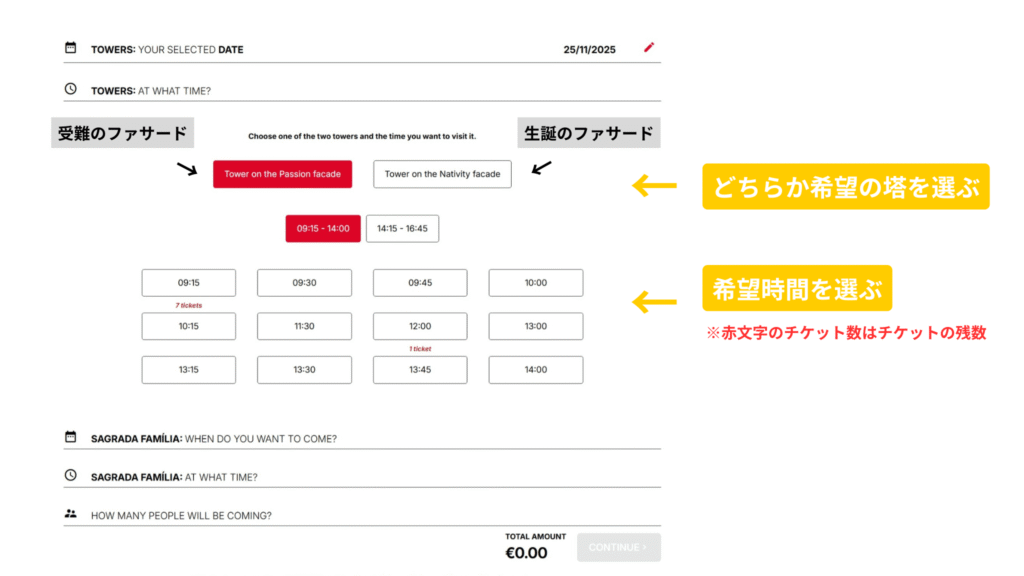Pick the 09:15 time slot
Screen dimensions: 1024x576
(189, 283)
